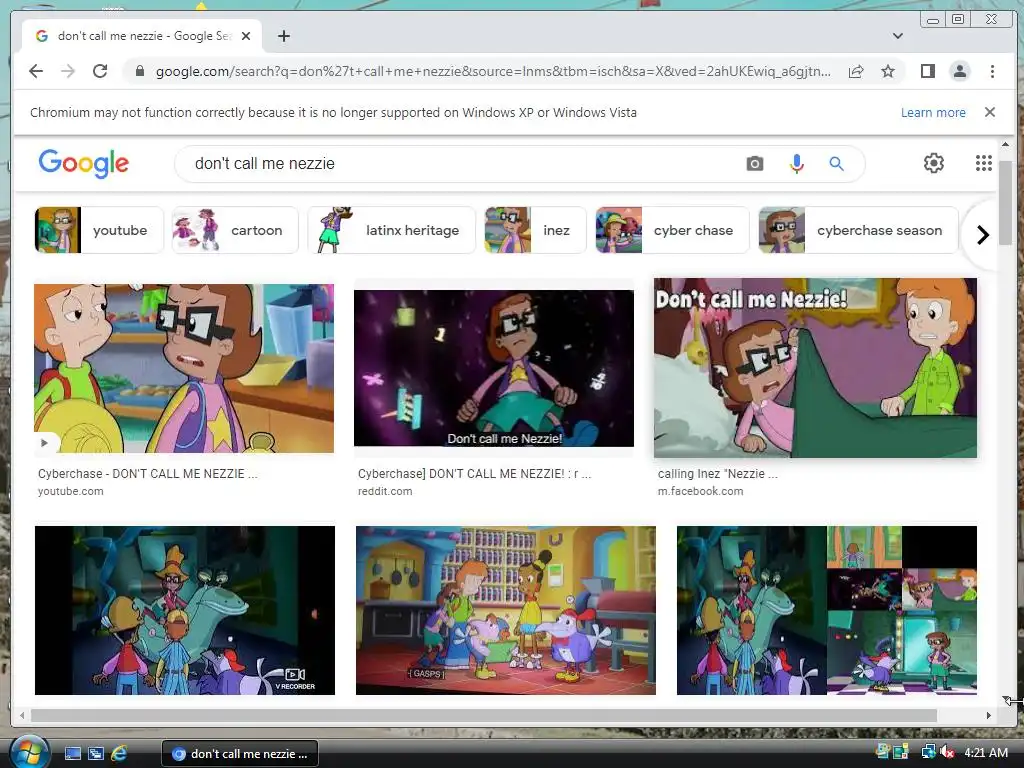Open the 'calling Inez Nezzie' result title
The image size is (1024, 768).
coord(717,473)
